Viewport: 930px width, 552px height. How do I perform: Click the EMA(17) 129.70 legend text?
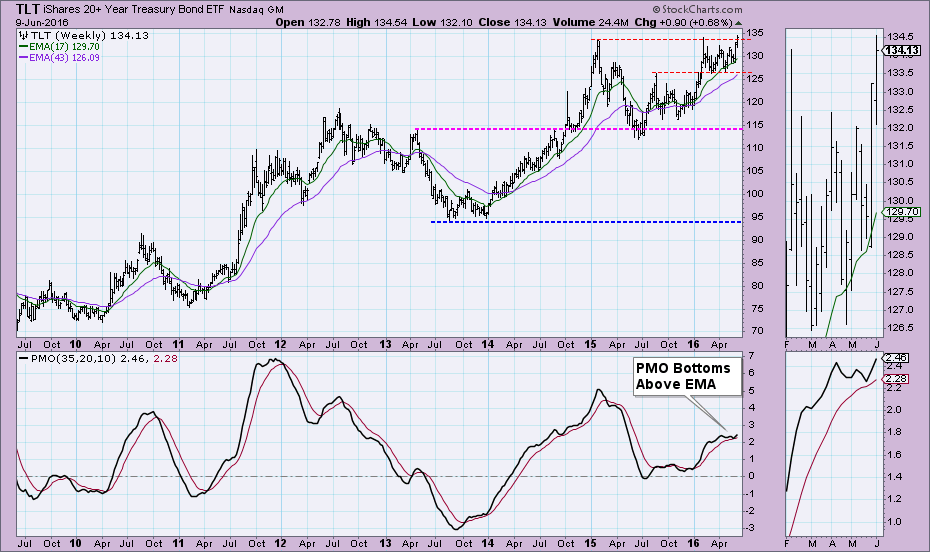pos(64,46)
